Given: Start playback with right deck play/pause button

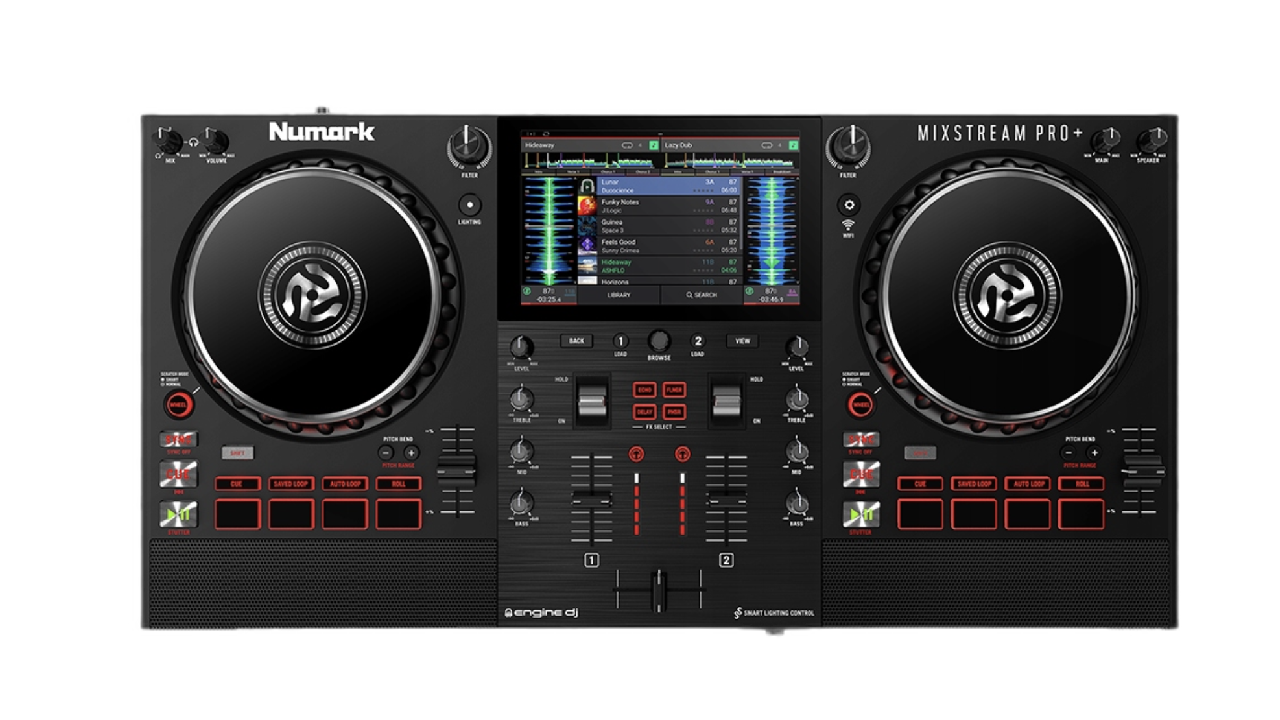Looking at the screenshot, I should [x=861, y=514].
